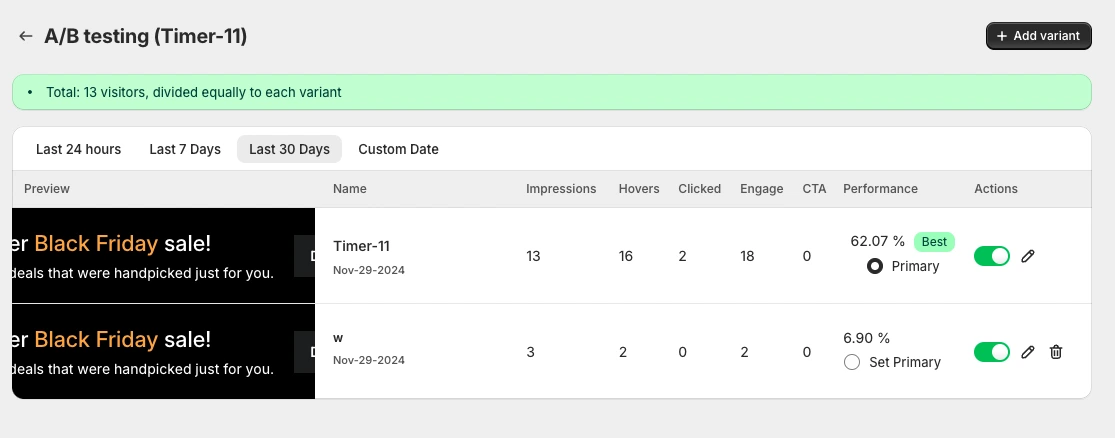
Task: Click Timer-11 impressions value 13
Action: [x=533, y=256]
